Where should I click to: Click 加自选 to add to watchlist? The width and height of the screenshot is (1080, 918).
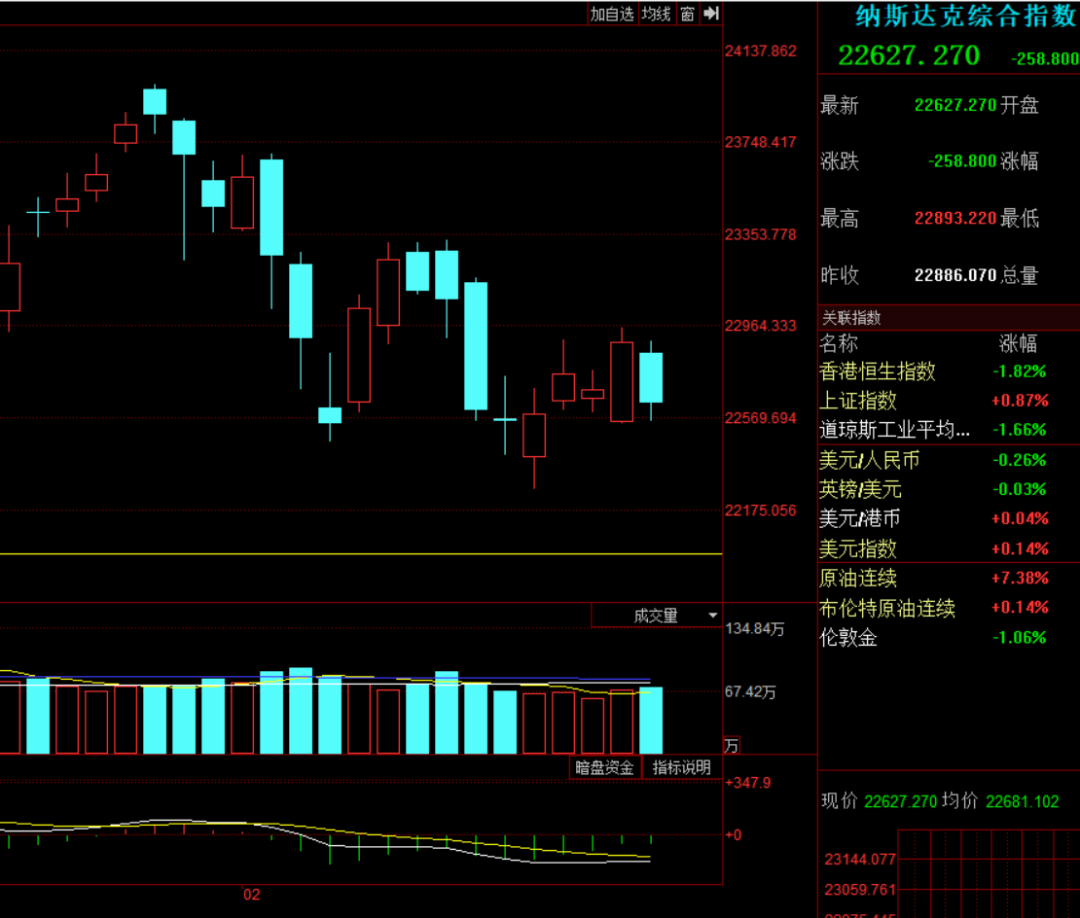612,13
